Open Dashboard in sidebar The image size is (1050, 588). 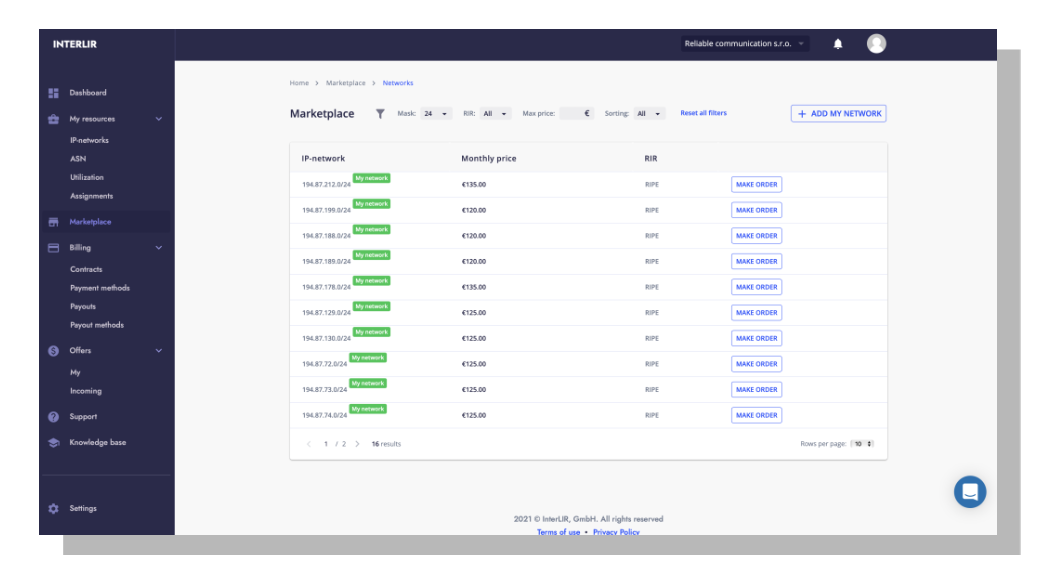tap(88, 93)
